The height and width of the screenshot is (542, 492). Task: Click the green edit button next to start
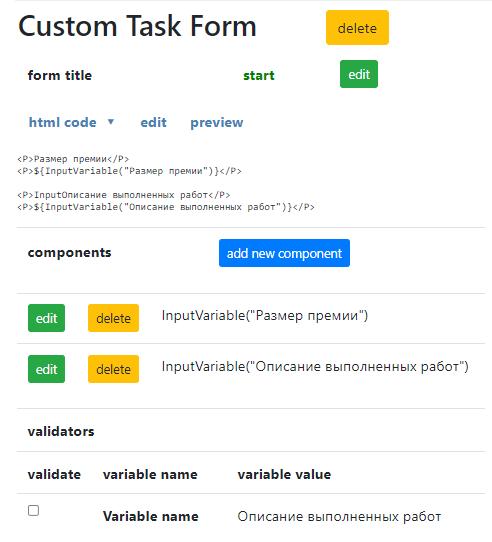[x=359, y=74]
